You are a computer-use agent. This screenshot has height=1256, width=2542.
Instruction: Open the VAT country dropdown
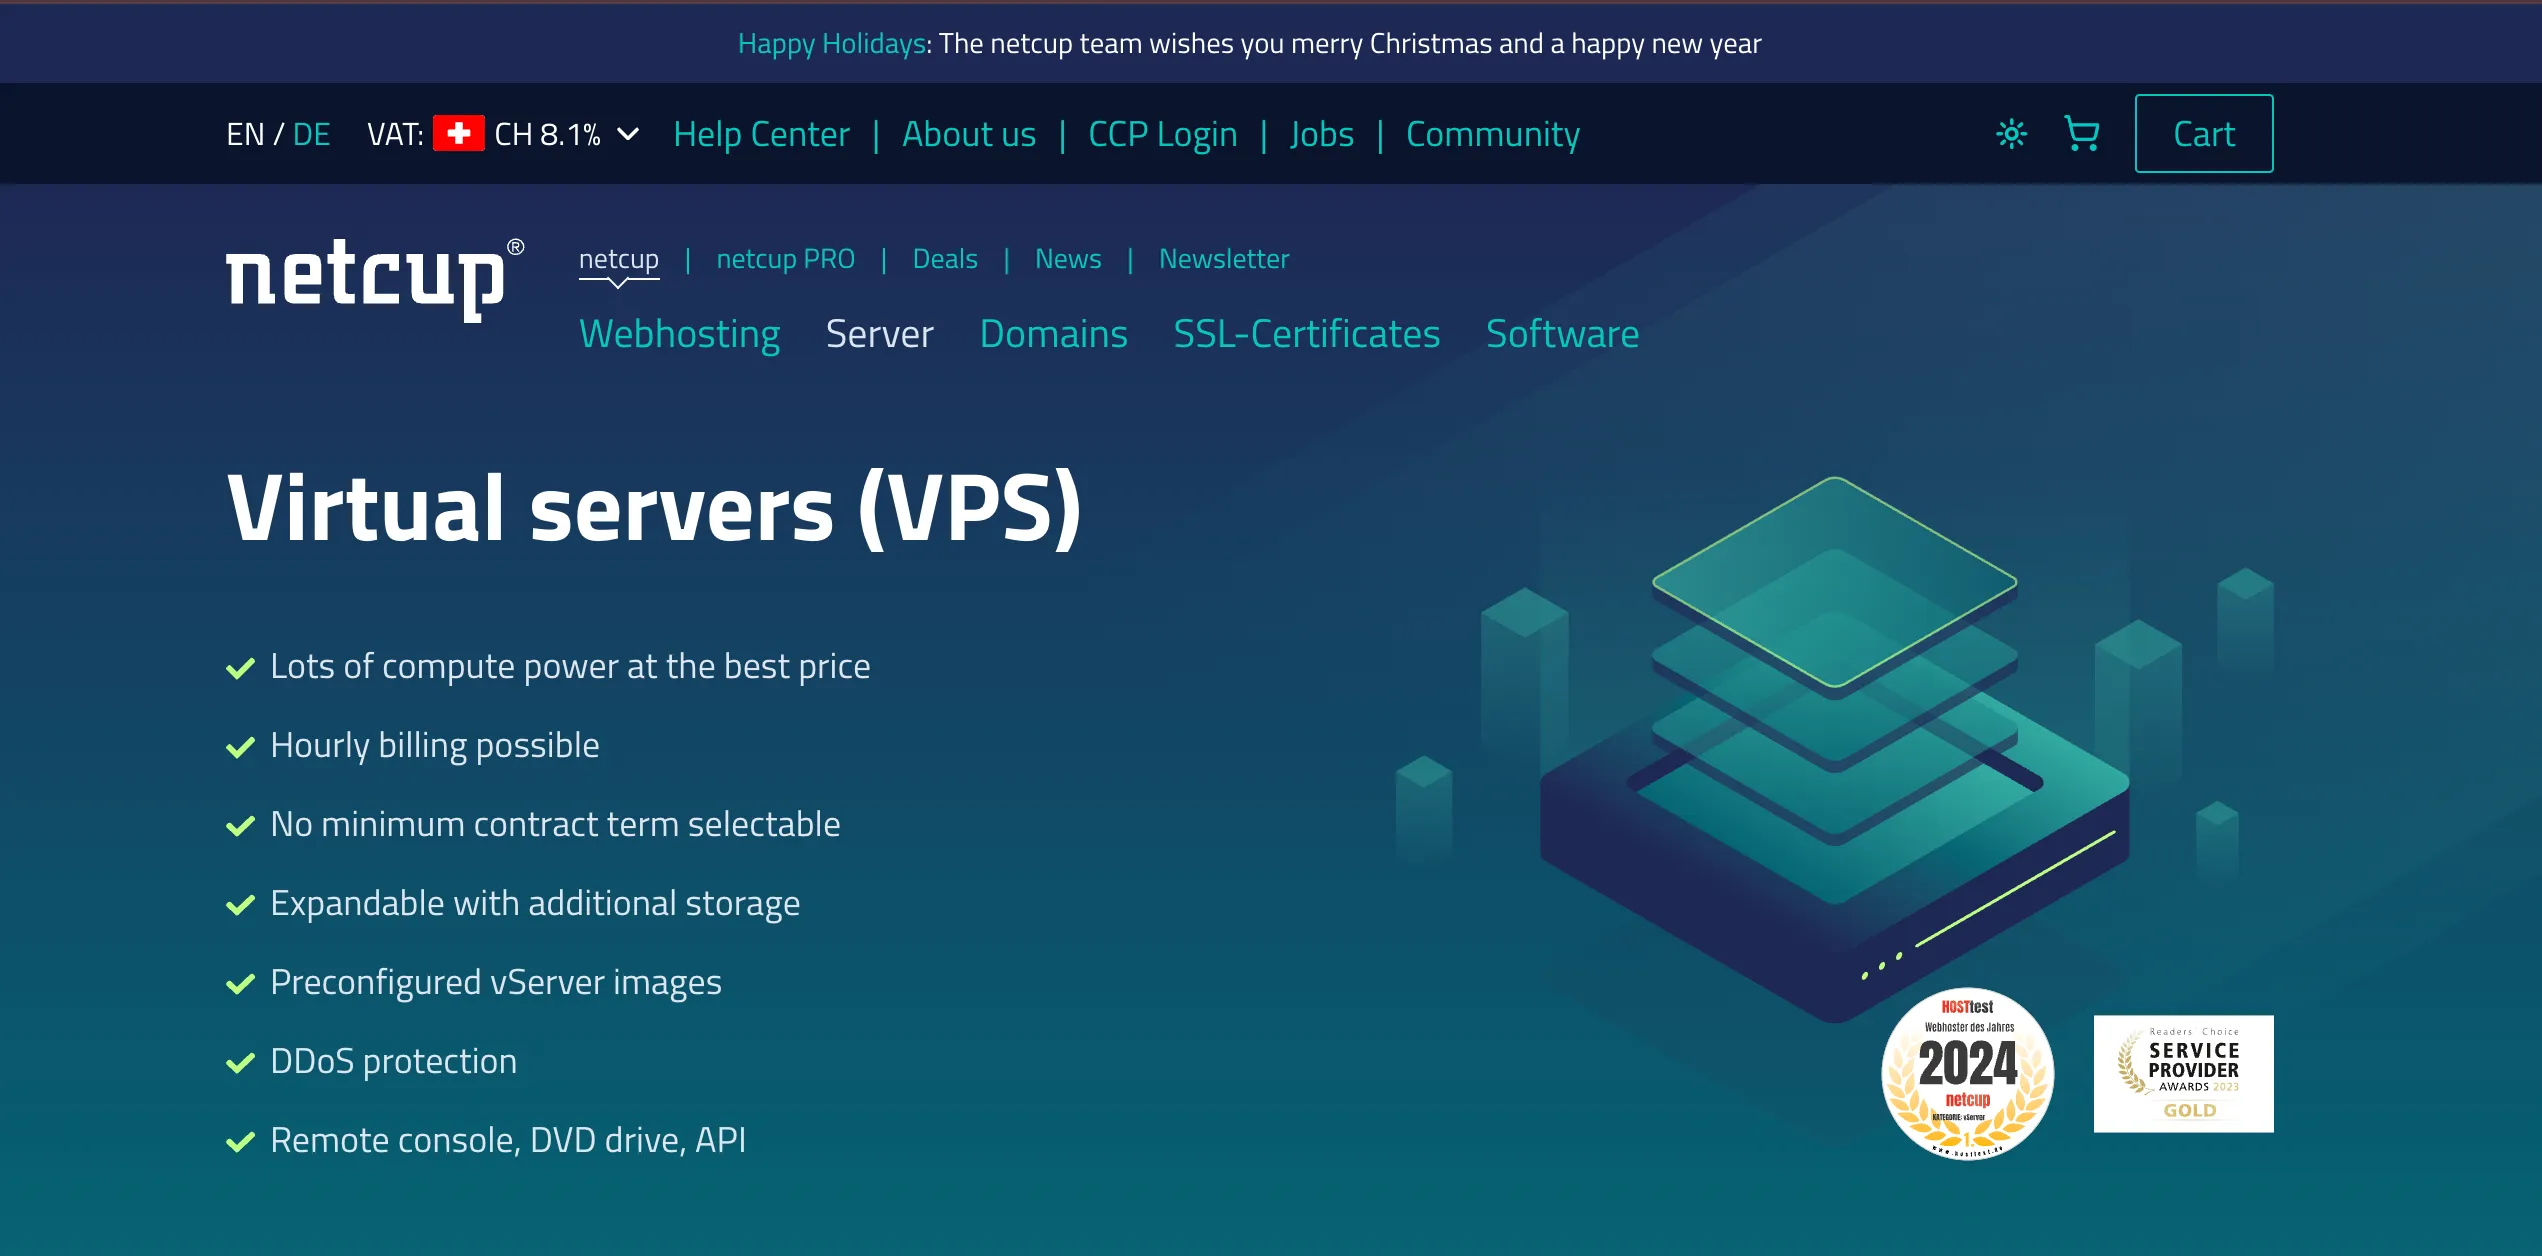click(x=503, y=134)
